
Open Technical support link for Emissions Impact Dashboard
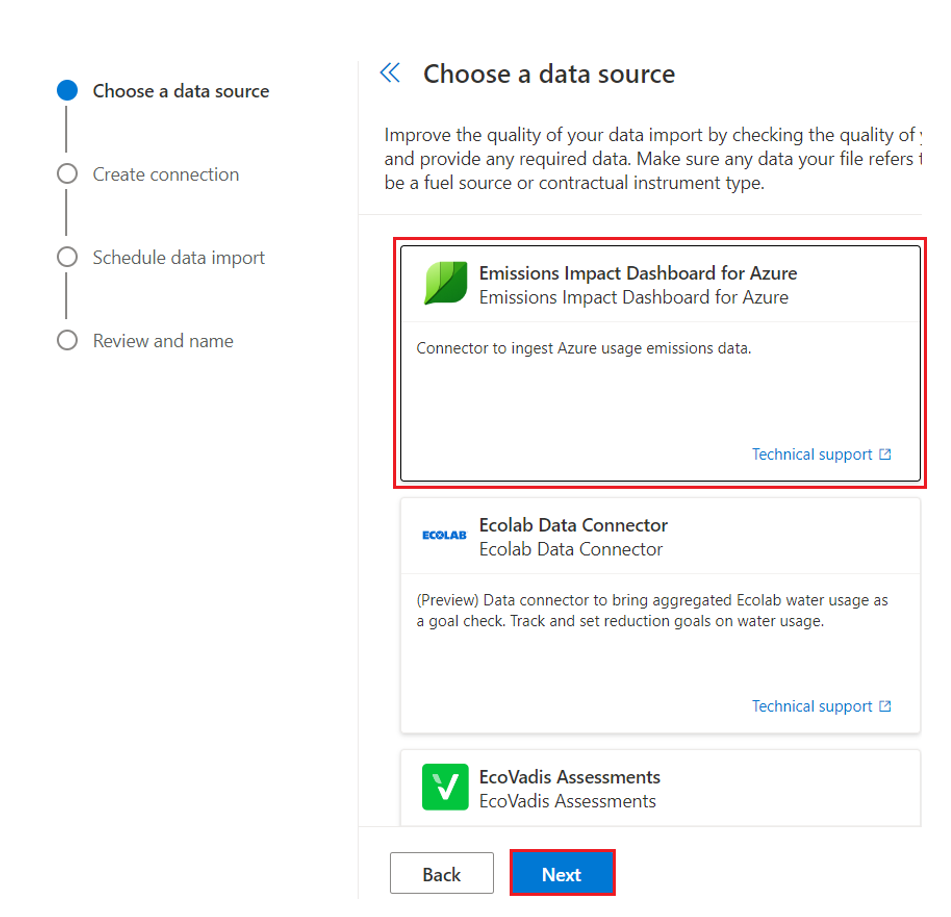[812, 454]
